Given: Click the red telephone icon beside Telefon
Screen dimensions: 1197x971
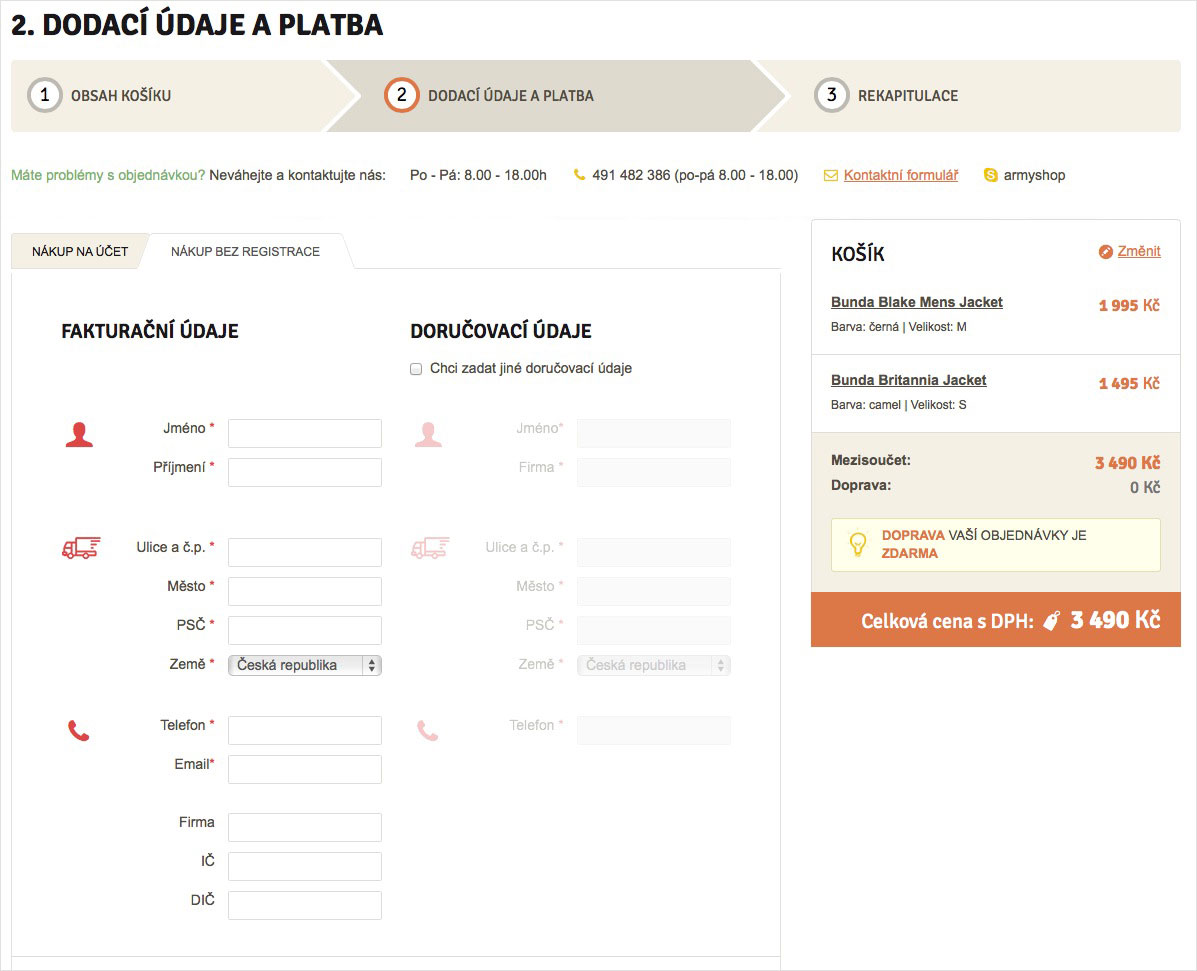Looking at the screenshot, I should (x=78, y=731).
